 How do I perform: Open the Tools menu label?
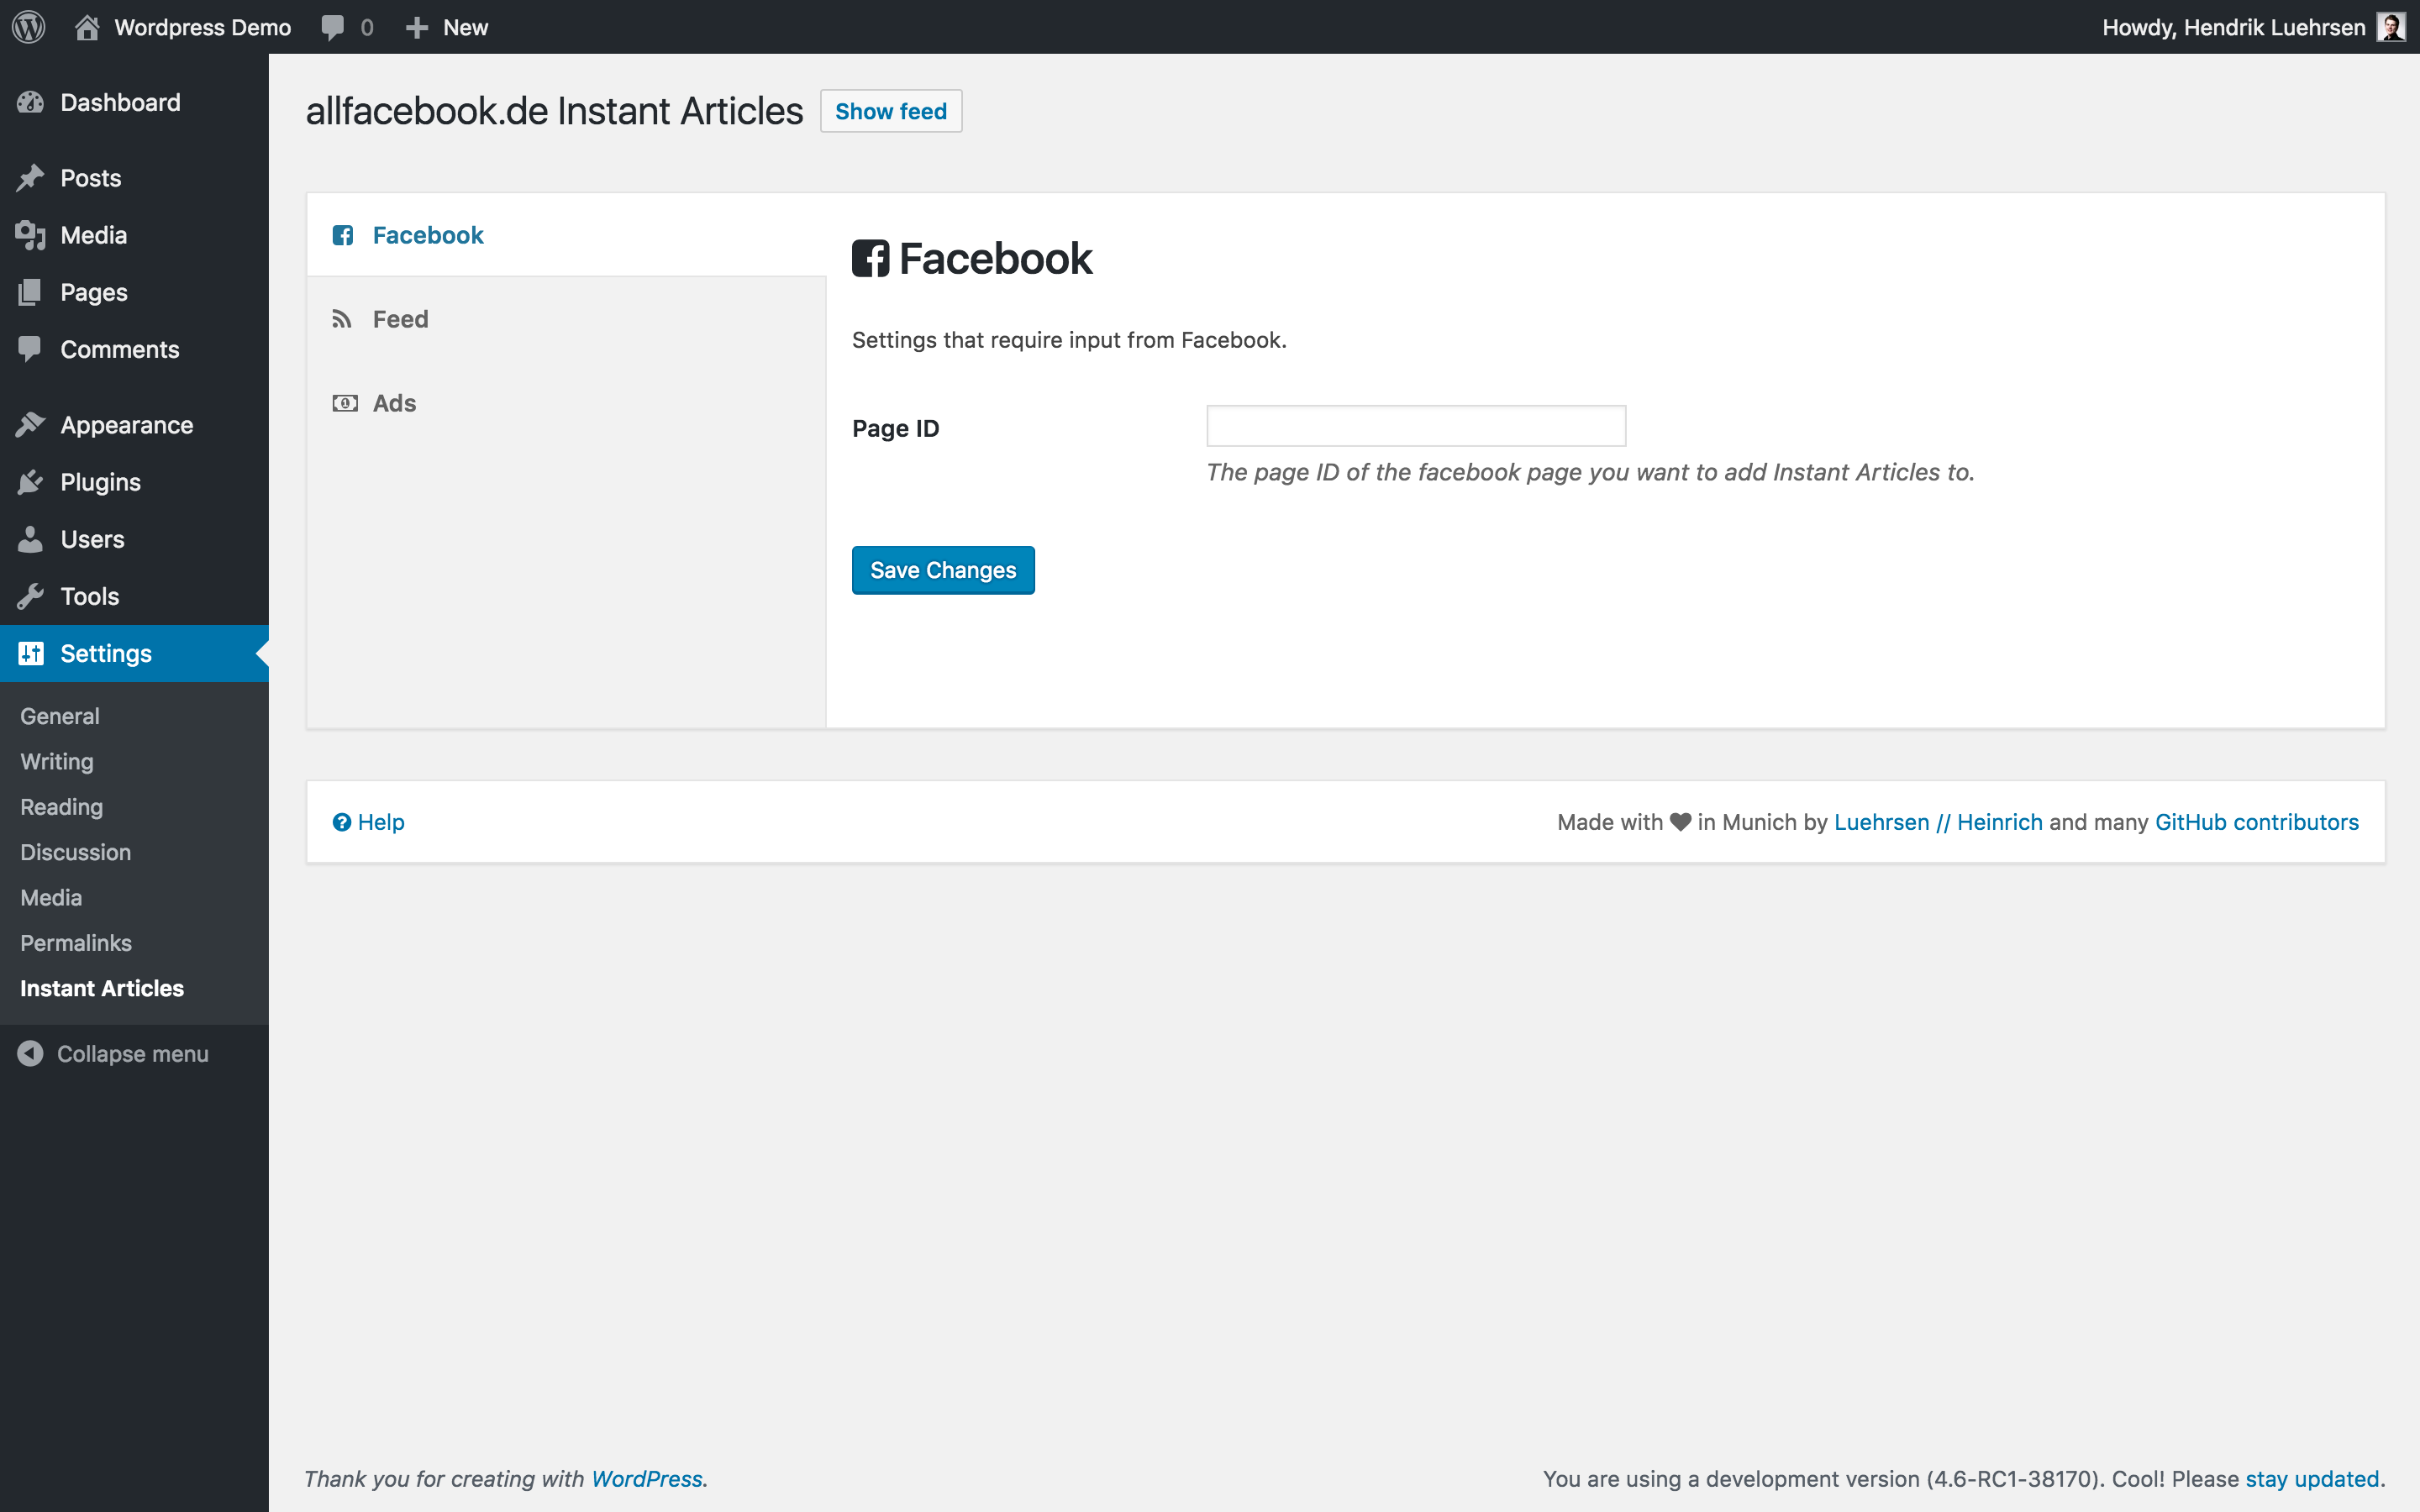click(x=89, y=596)
